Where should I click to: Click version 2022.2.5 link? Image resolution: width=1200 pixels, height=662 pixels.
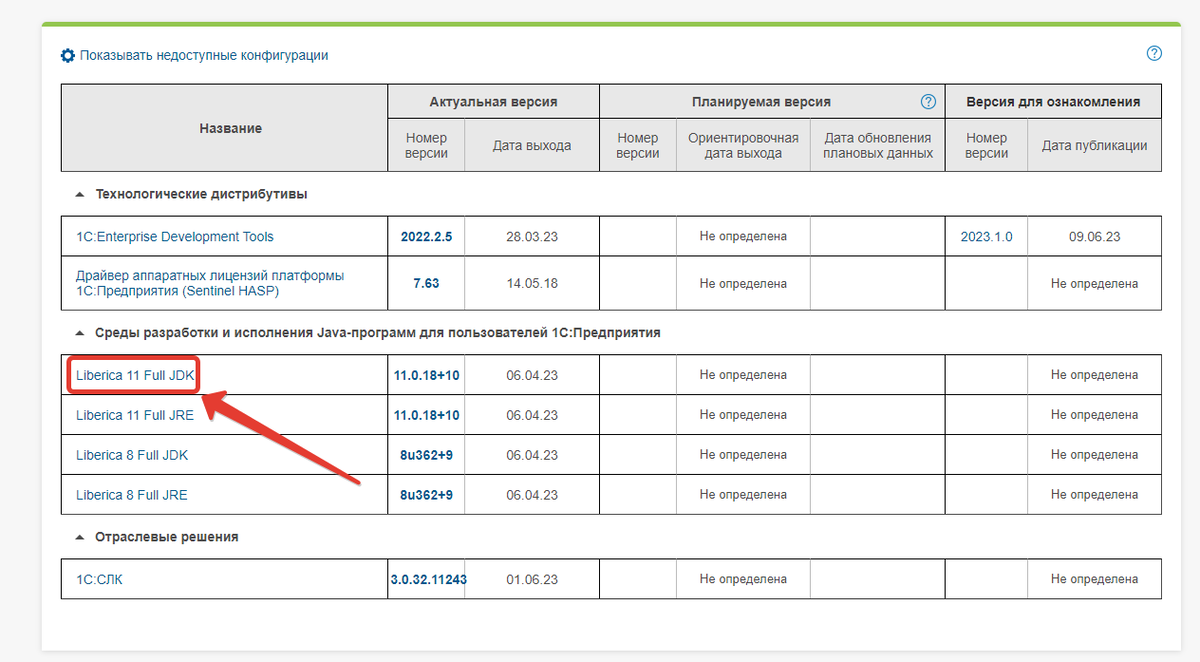(x=426, y=237)
